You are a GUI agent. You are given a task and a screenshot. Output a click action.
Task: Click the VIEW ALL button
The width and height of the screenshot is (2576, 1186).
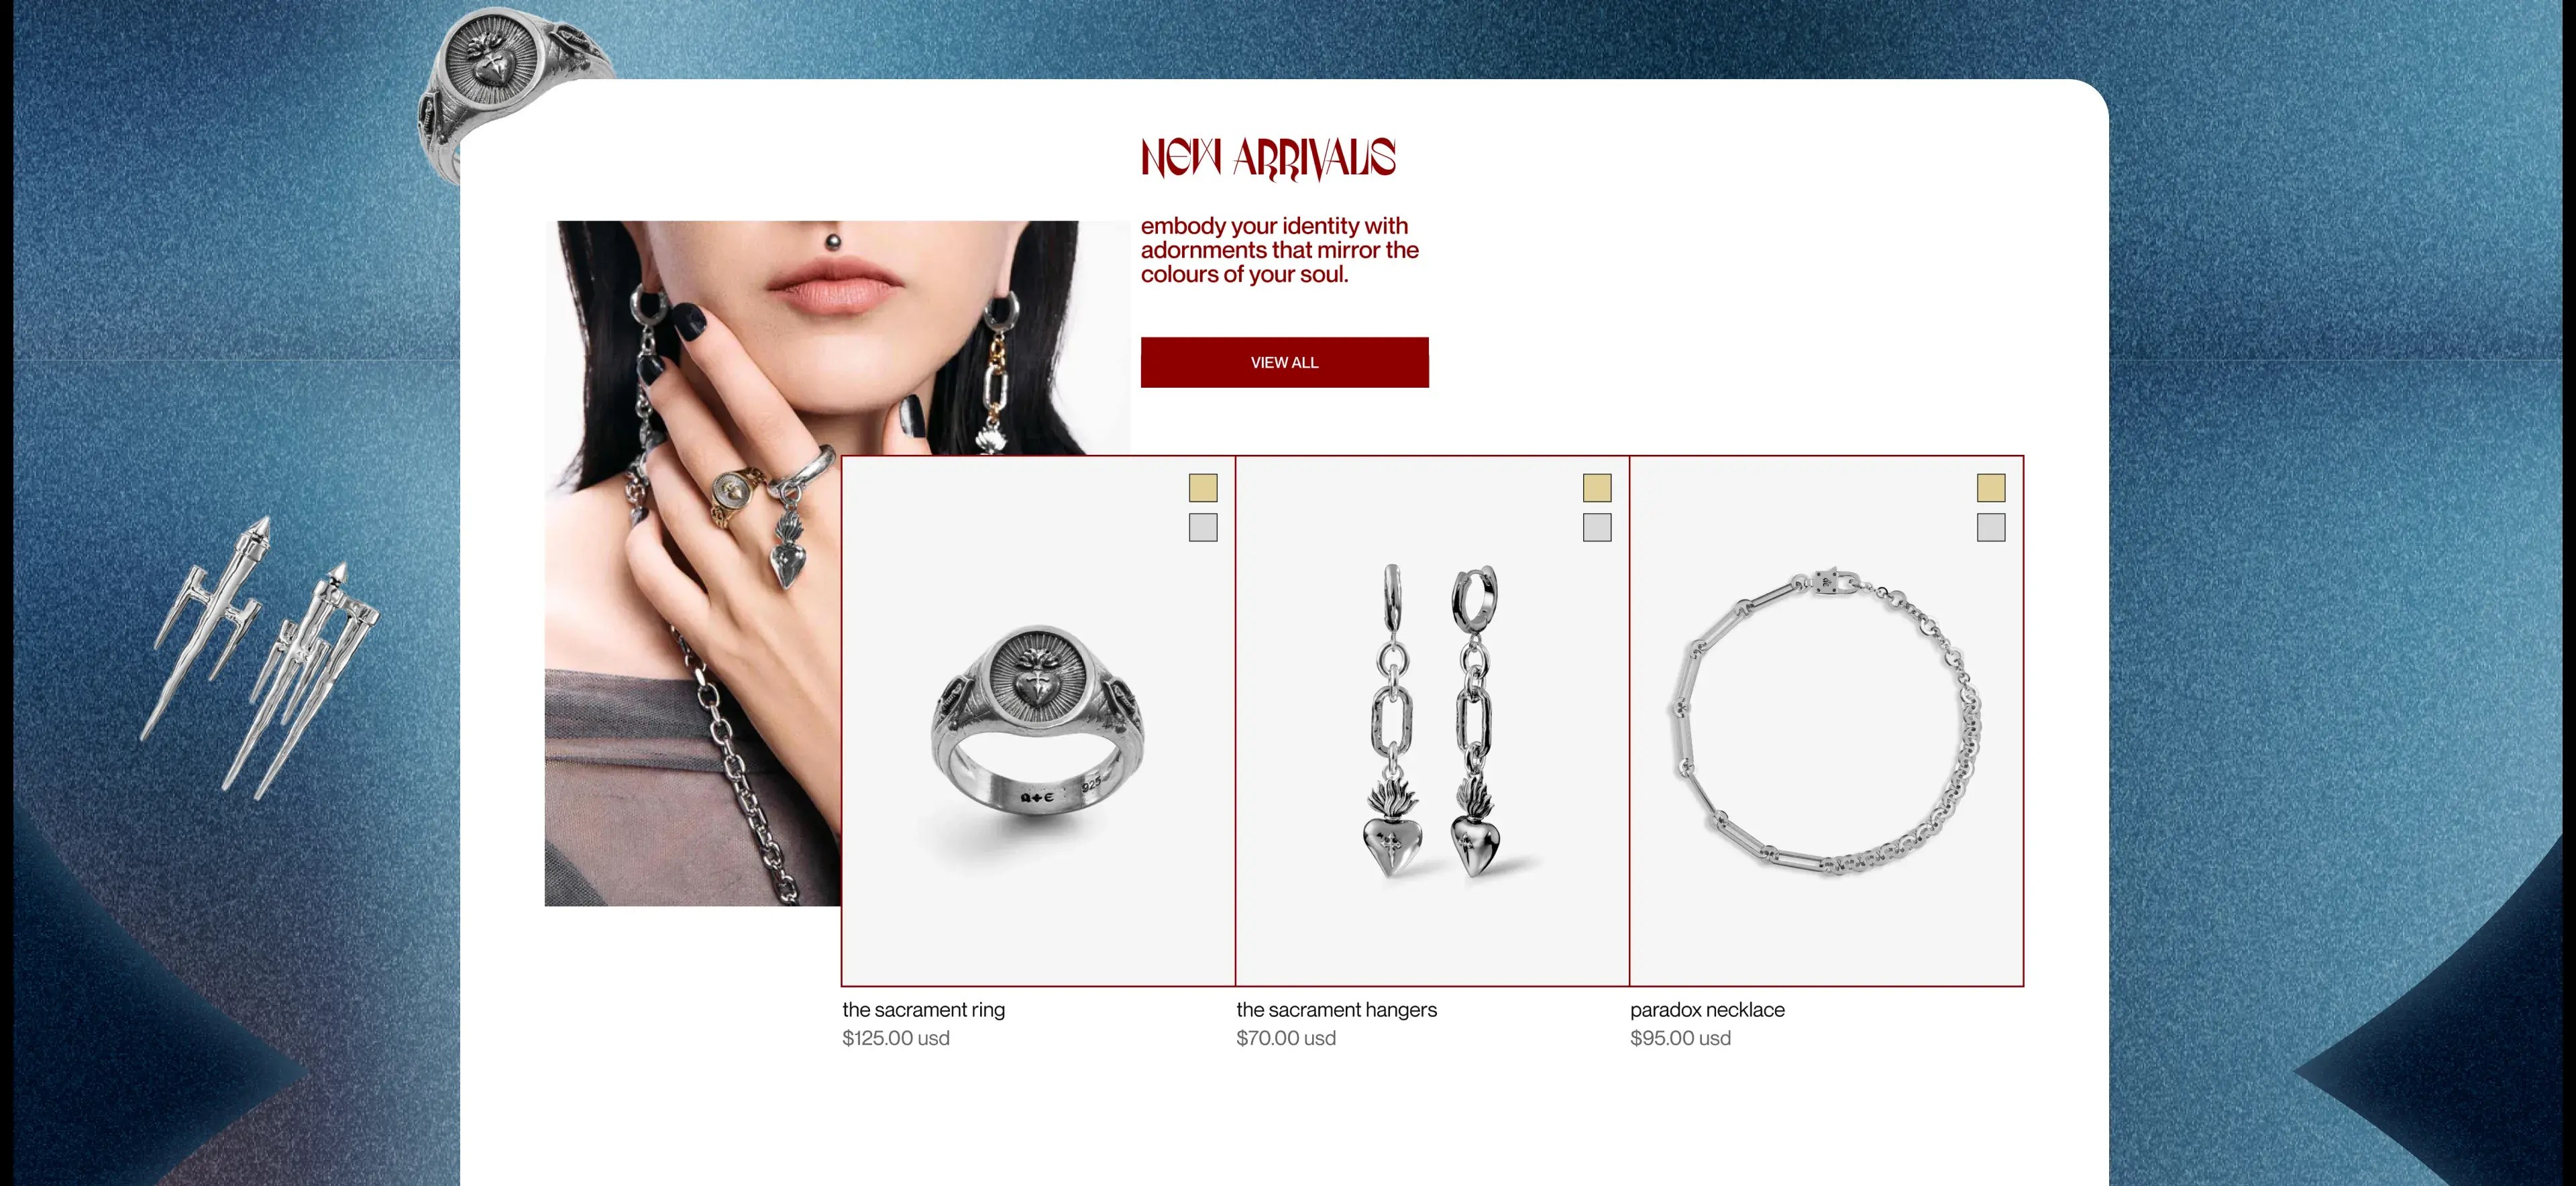click(x=1284, y=362)
